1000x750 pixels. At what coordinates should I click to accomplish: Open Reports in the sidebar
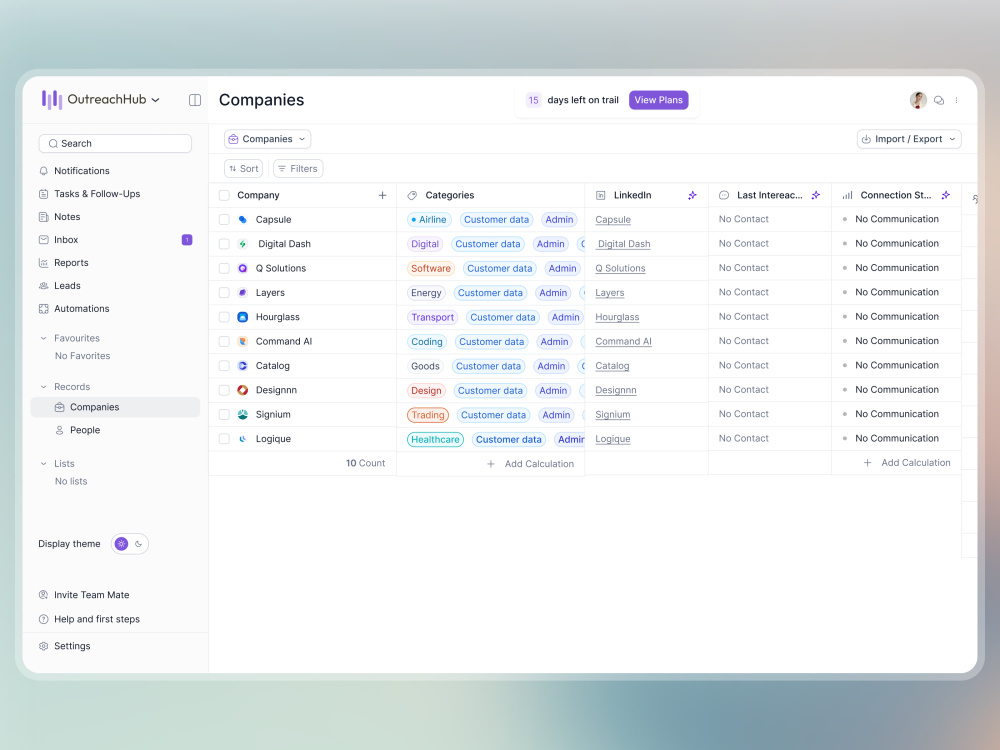tap(63, 263)
